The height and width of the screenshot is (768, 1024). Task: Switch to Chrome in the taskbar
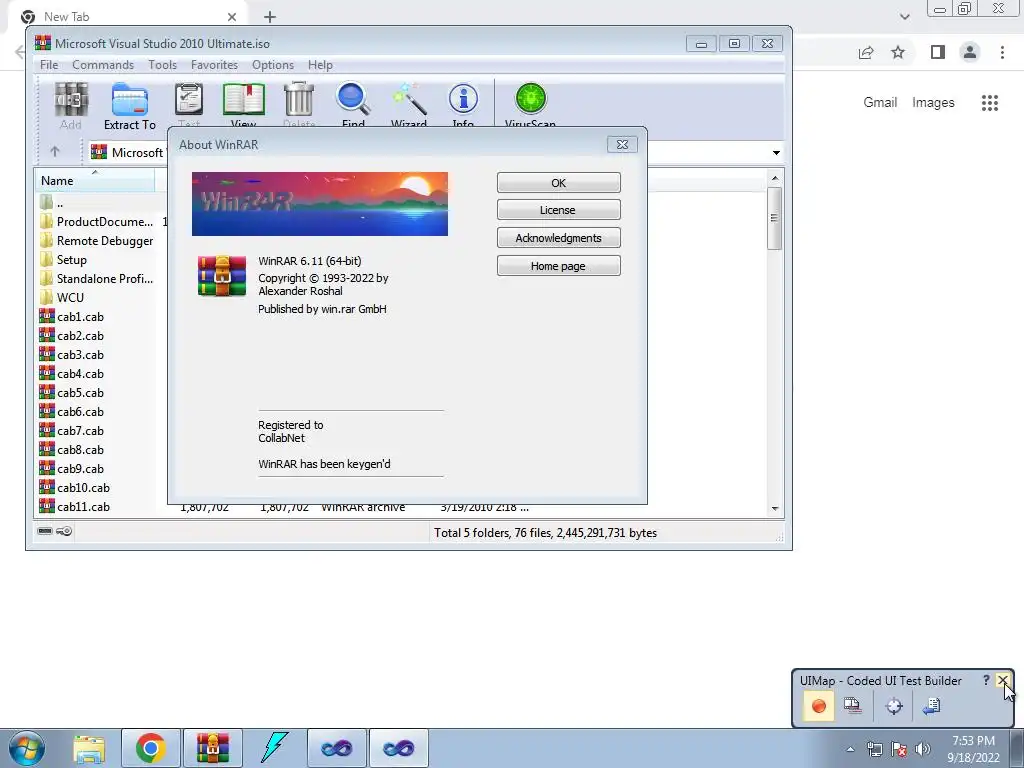(x=150, y=748)
